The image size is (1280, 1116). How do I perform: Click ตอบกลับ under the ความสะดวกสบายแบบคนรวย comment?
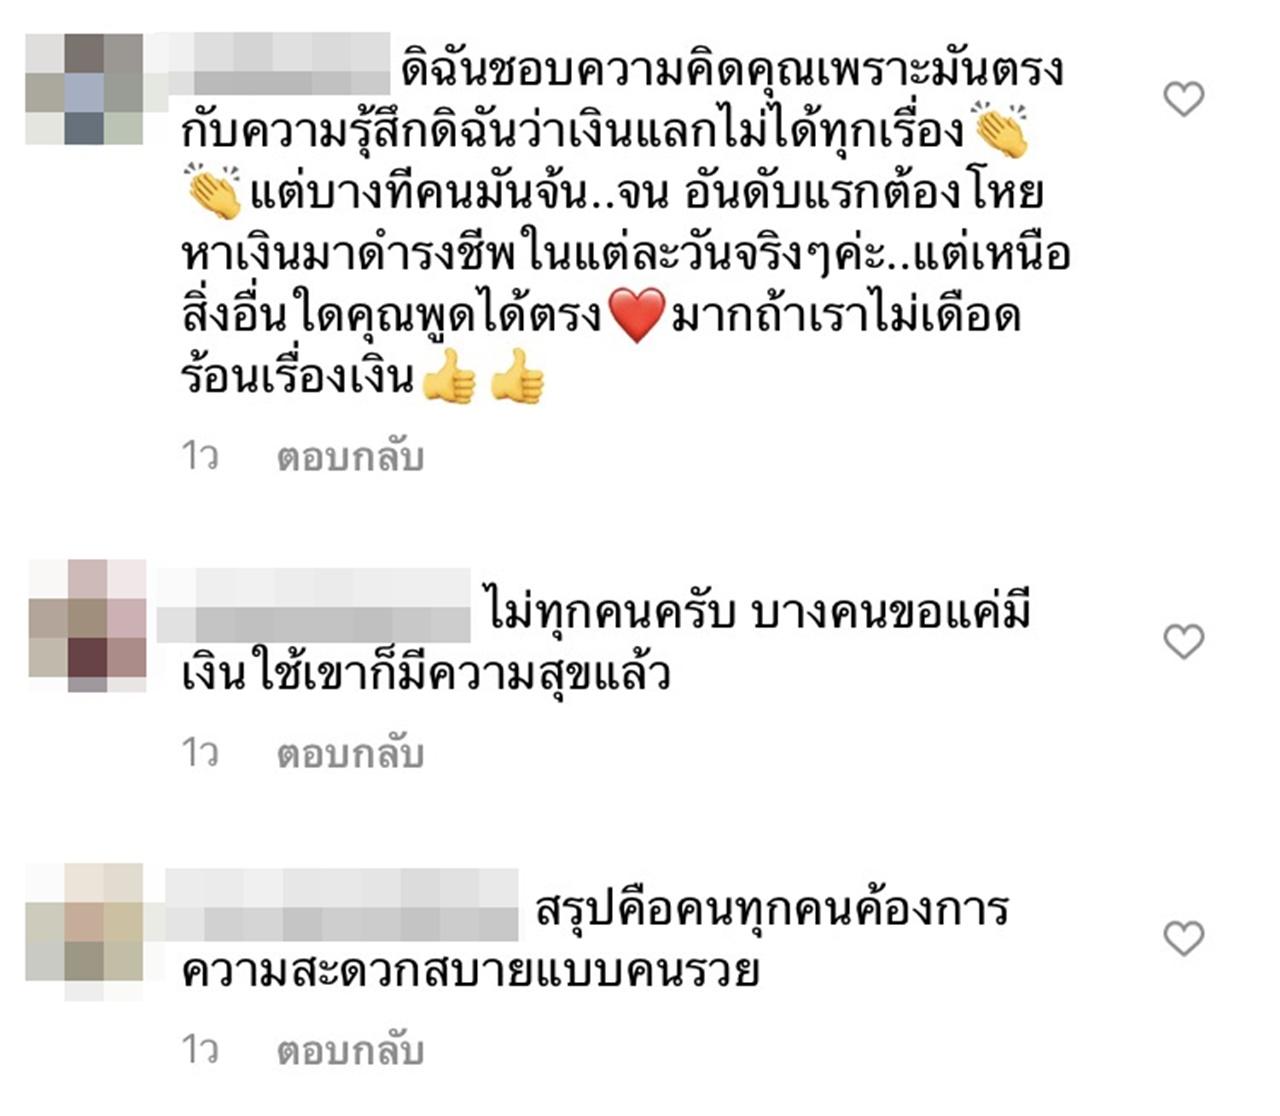click(x=350, y=1050)
